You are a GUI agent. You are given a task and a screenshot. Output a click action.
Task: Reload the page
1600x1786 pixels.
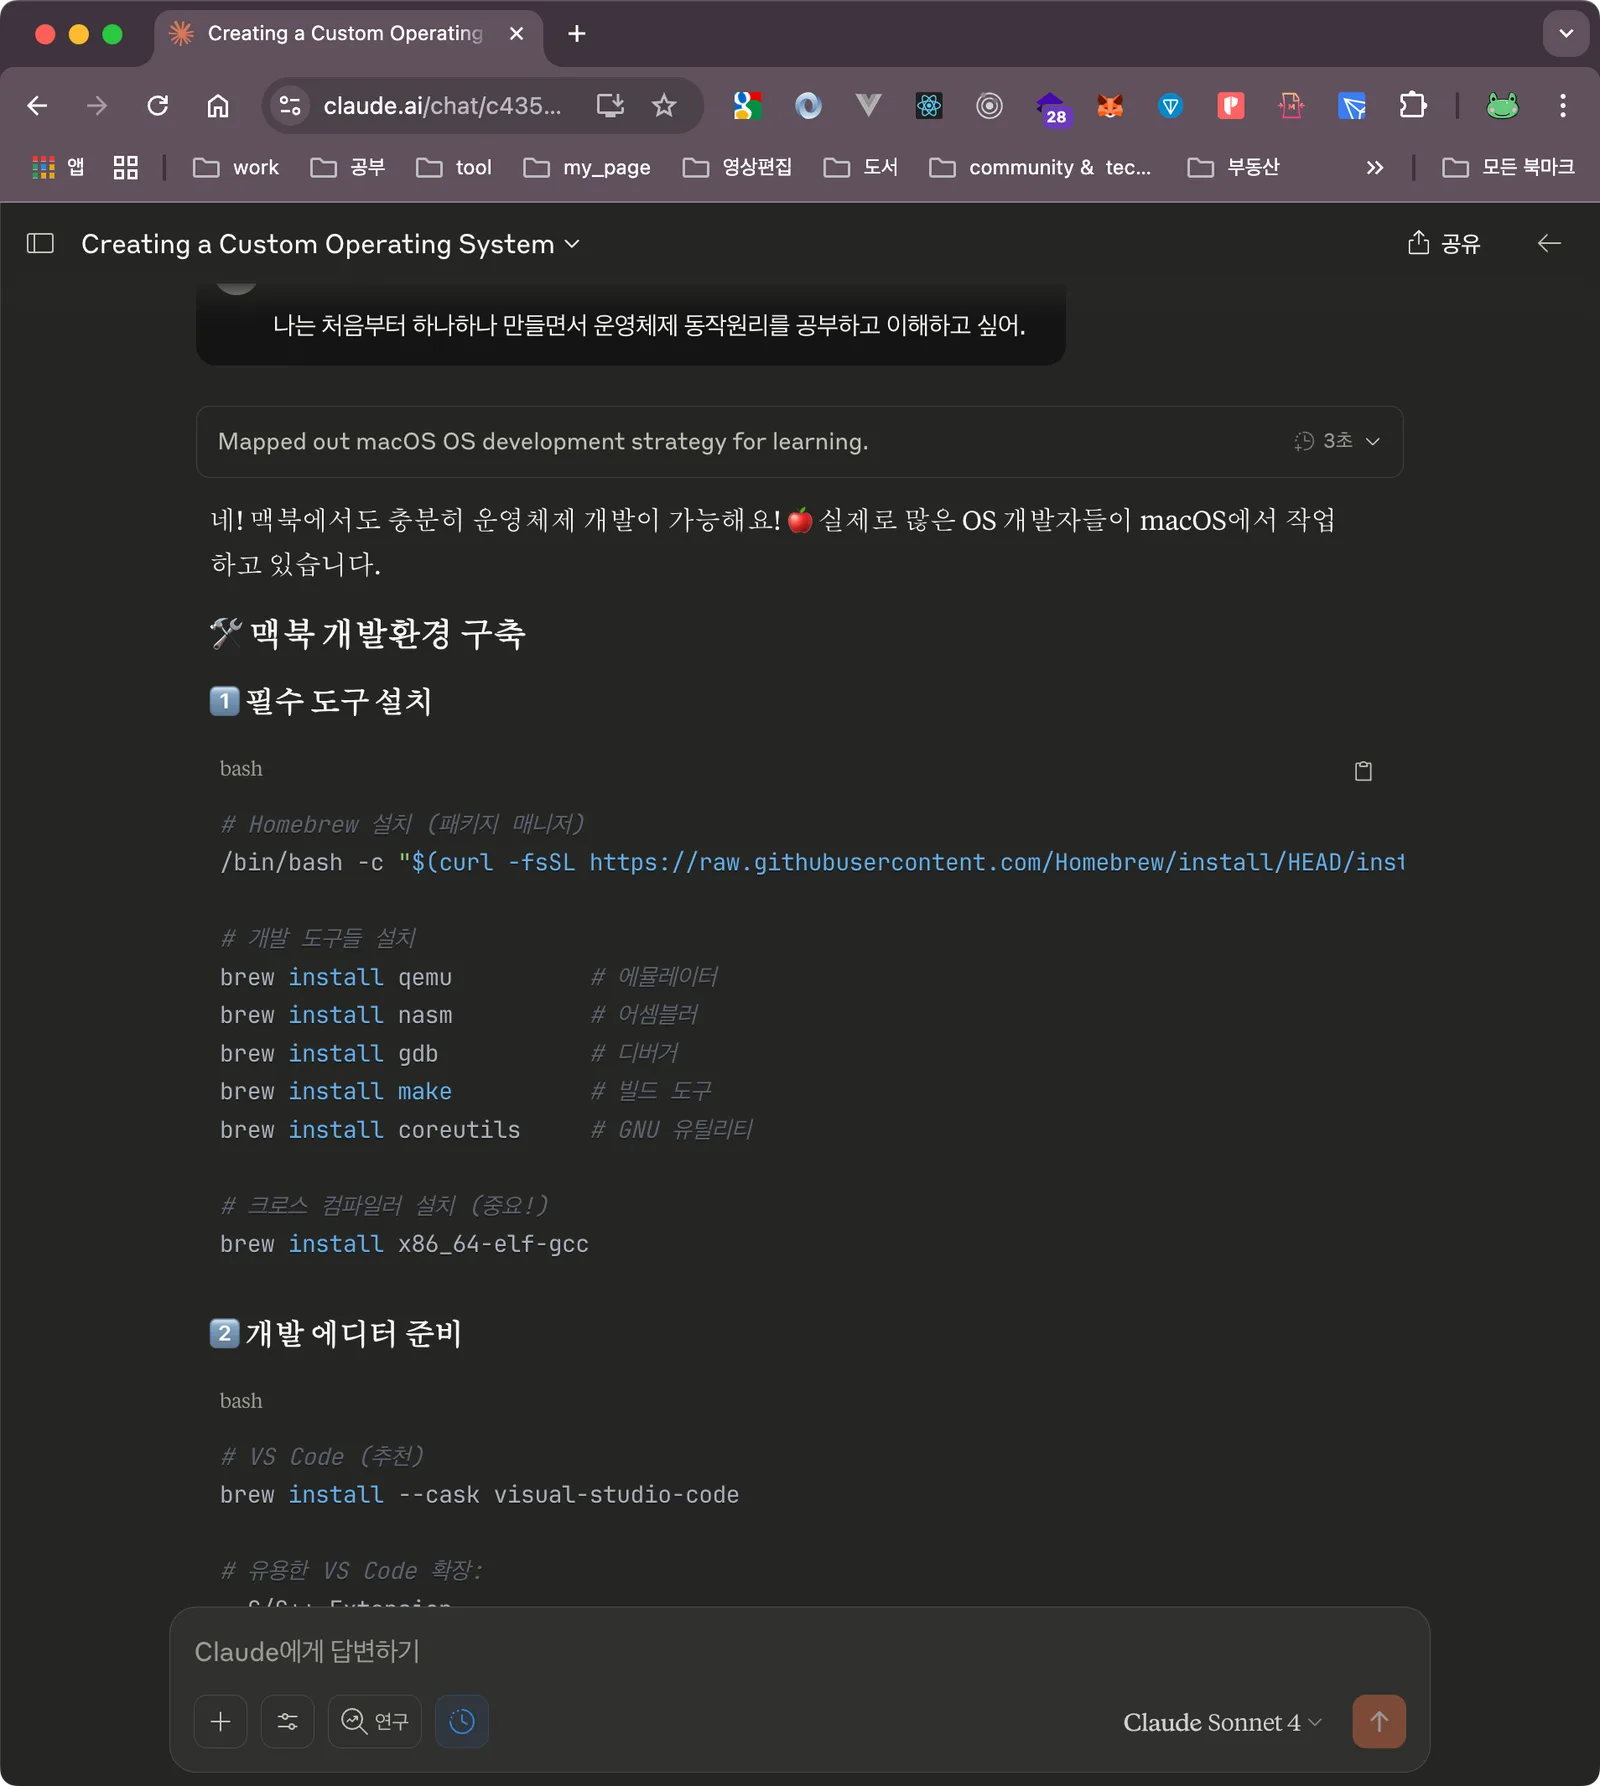click(158, 106)
